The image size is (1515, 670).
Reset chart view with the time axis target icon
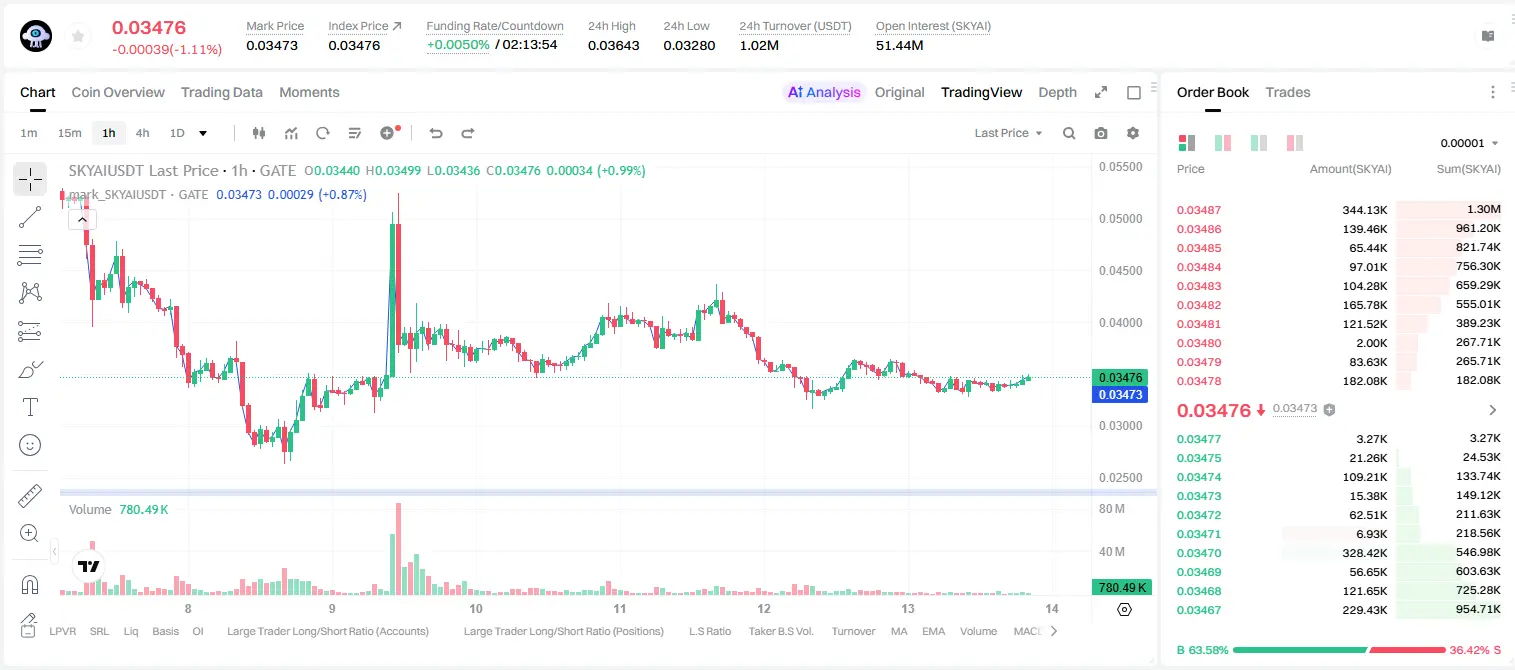[x=1124, y=609]
